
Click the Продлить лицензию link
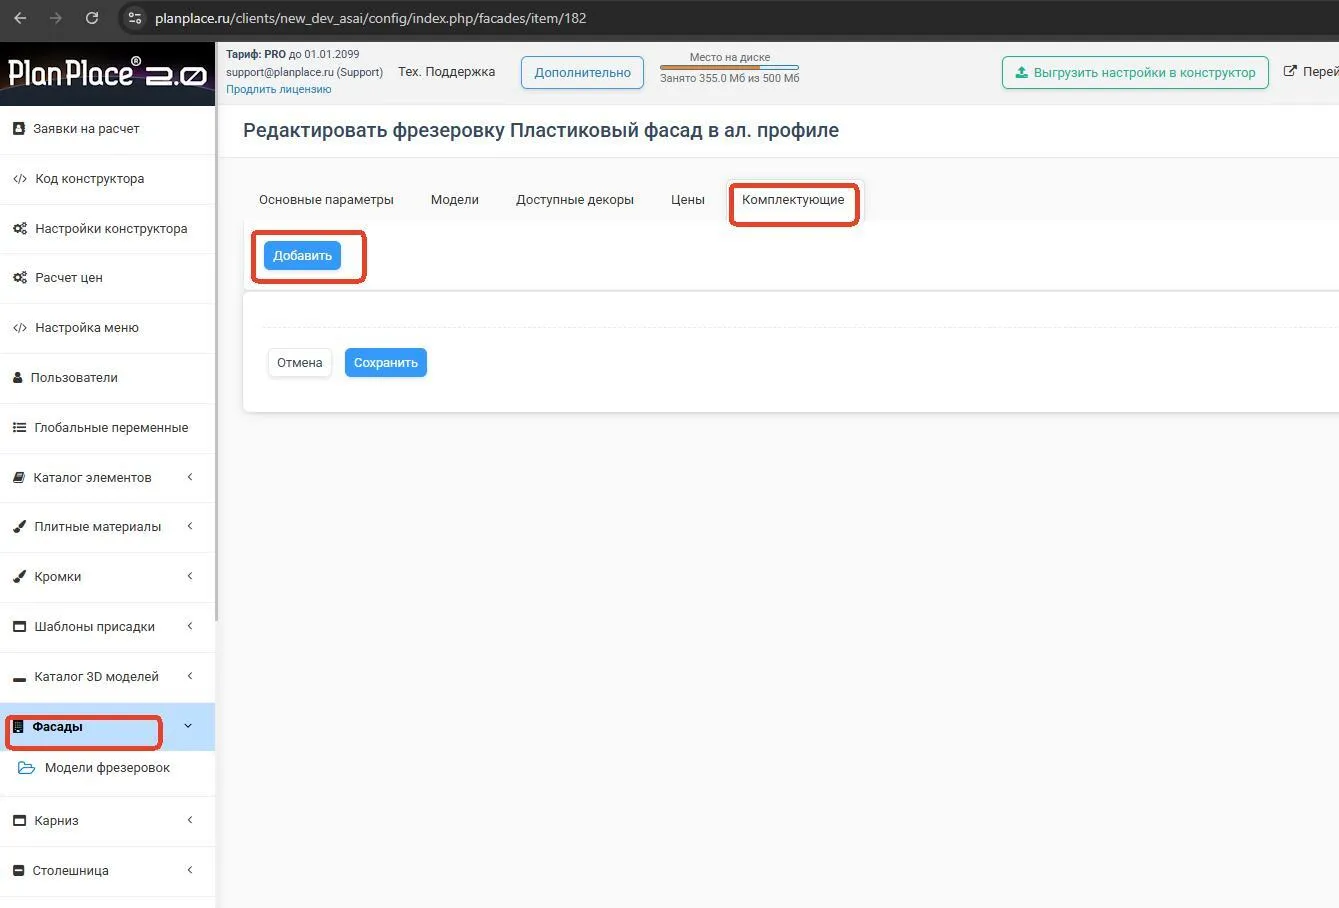278,89
